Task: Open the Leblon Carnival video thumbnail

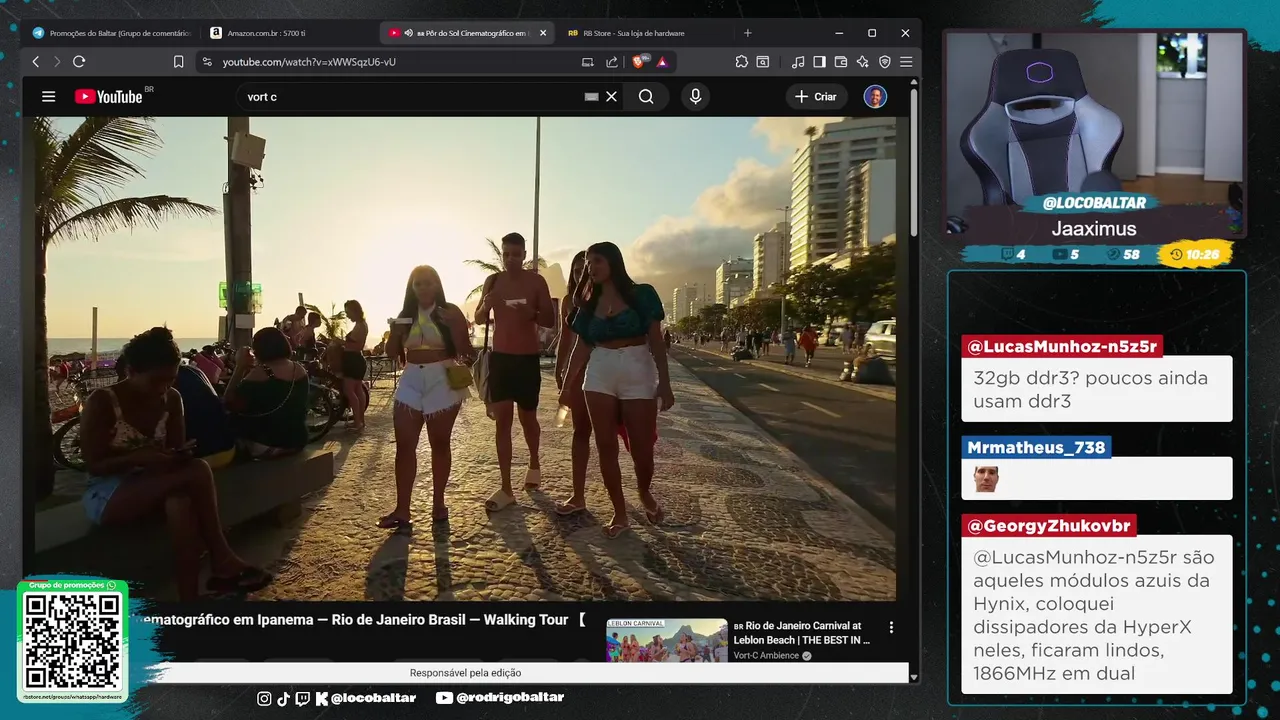Action: pyautogui.click(x=666, y=641)
